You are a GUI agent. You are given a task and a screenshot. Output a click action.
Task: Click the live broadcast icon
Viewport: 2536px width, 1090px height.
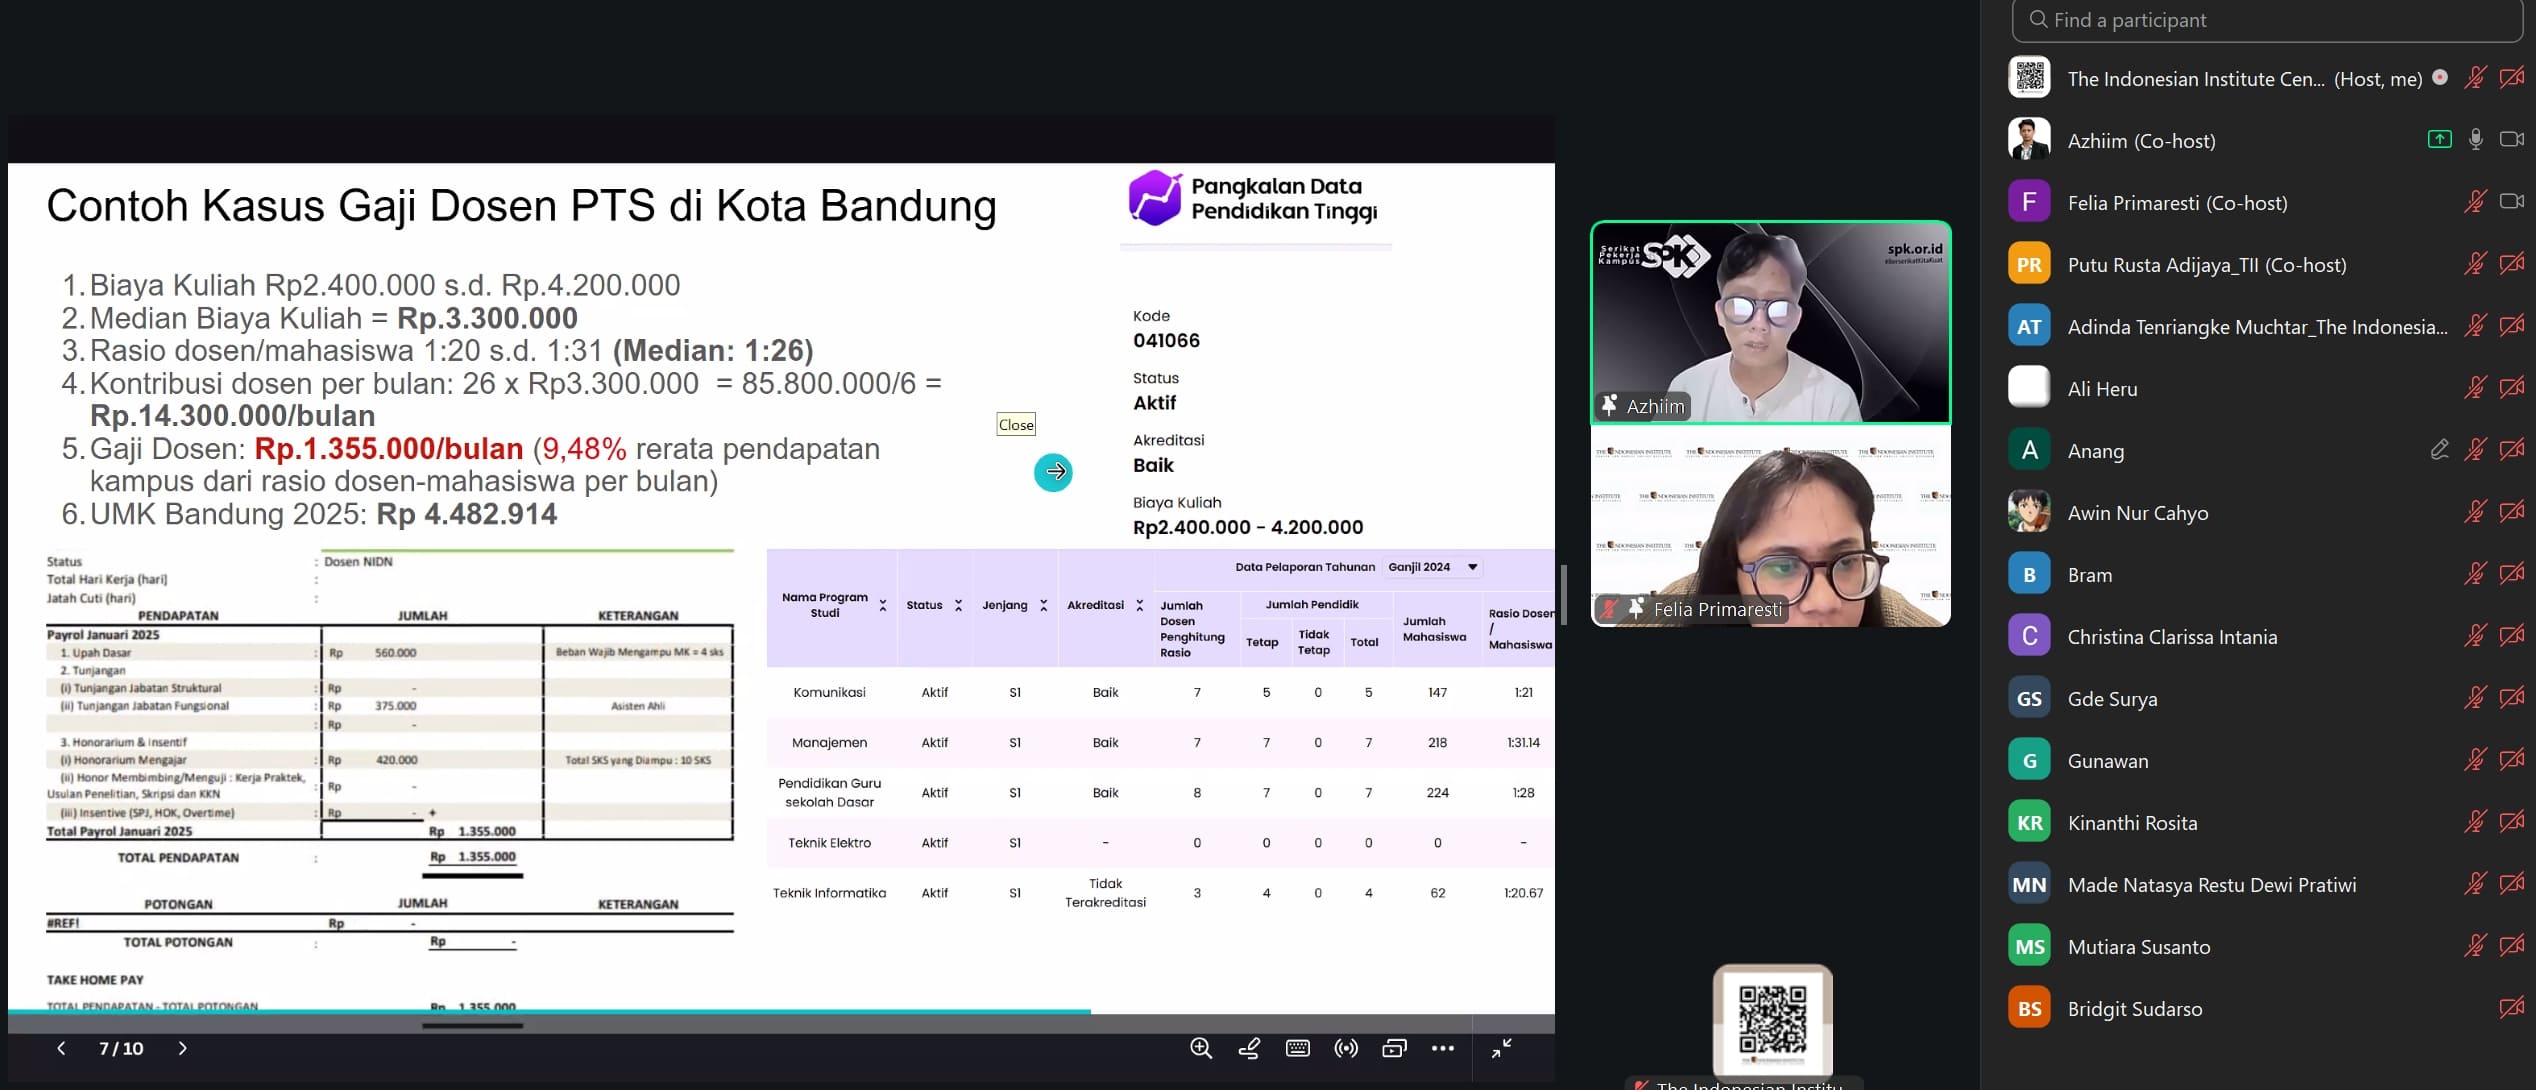point(1346,1048)
